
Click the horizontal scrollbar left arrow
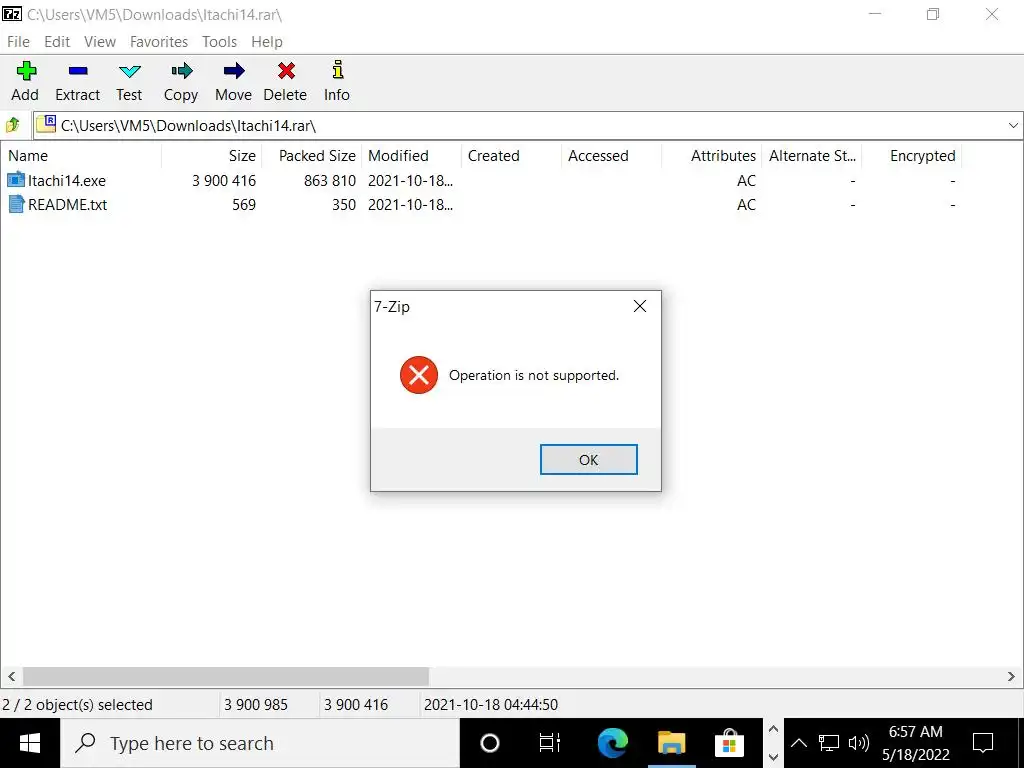click(x=11, y=677)
